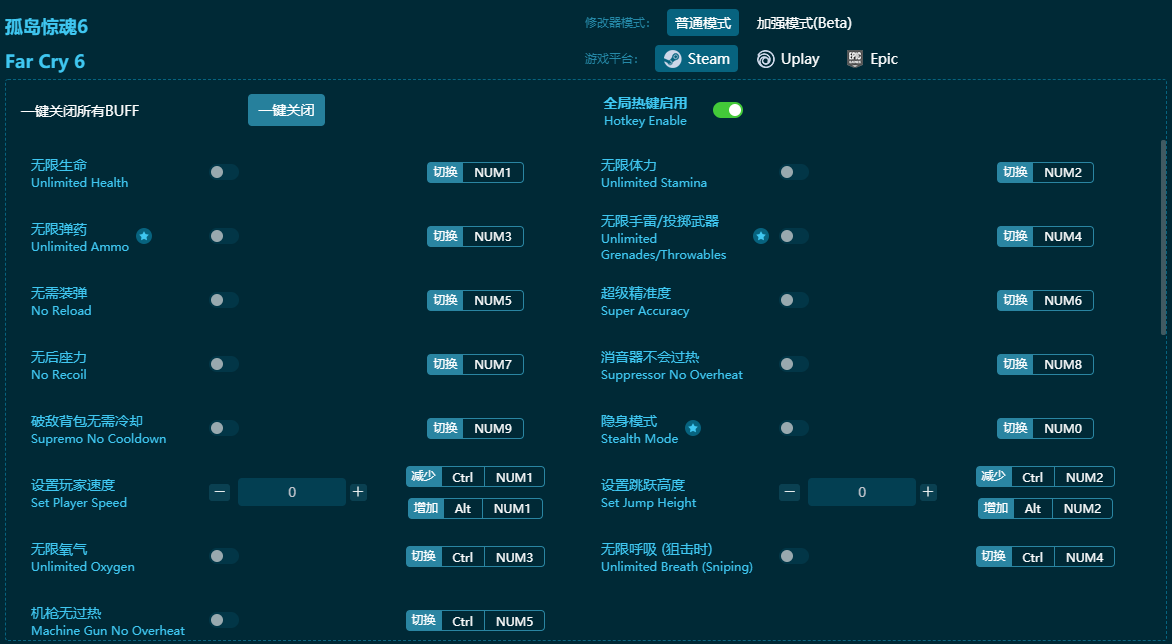This screenshot has height=644, width=1172.
Task: Increase Set Jump Height with plus button
Action: click(x=928, y=492)
